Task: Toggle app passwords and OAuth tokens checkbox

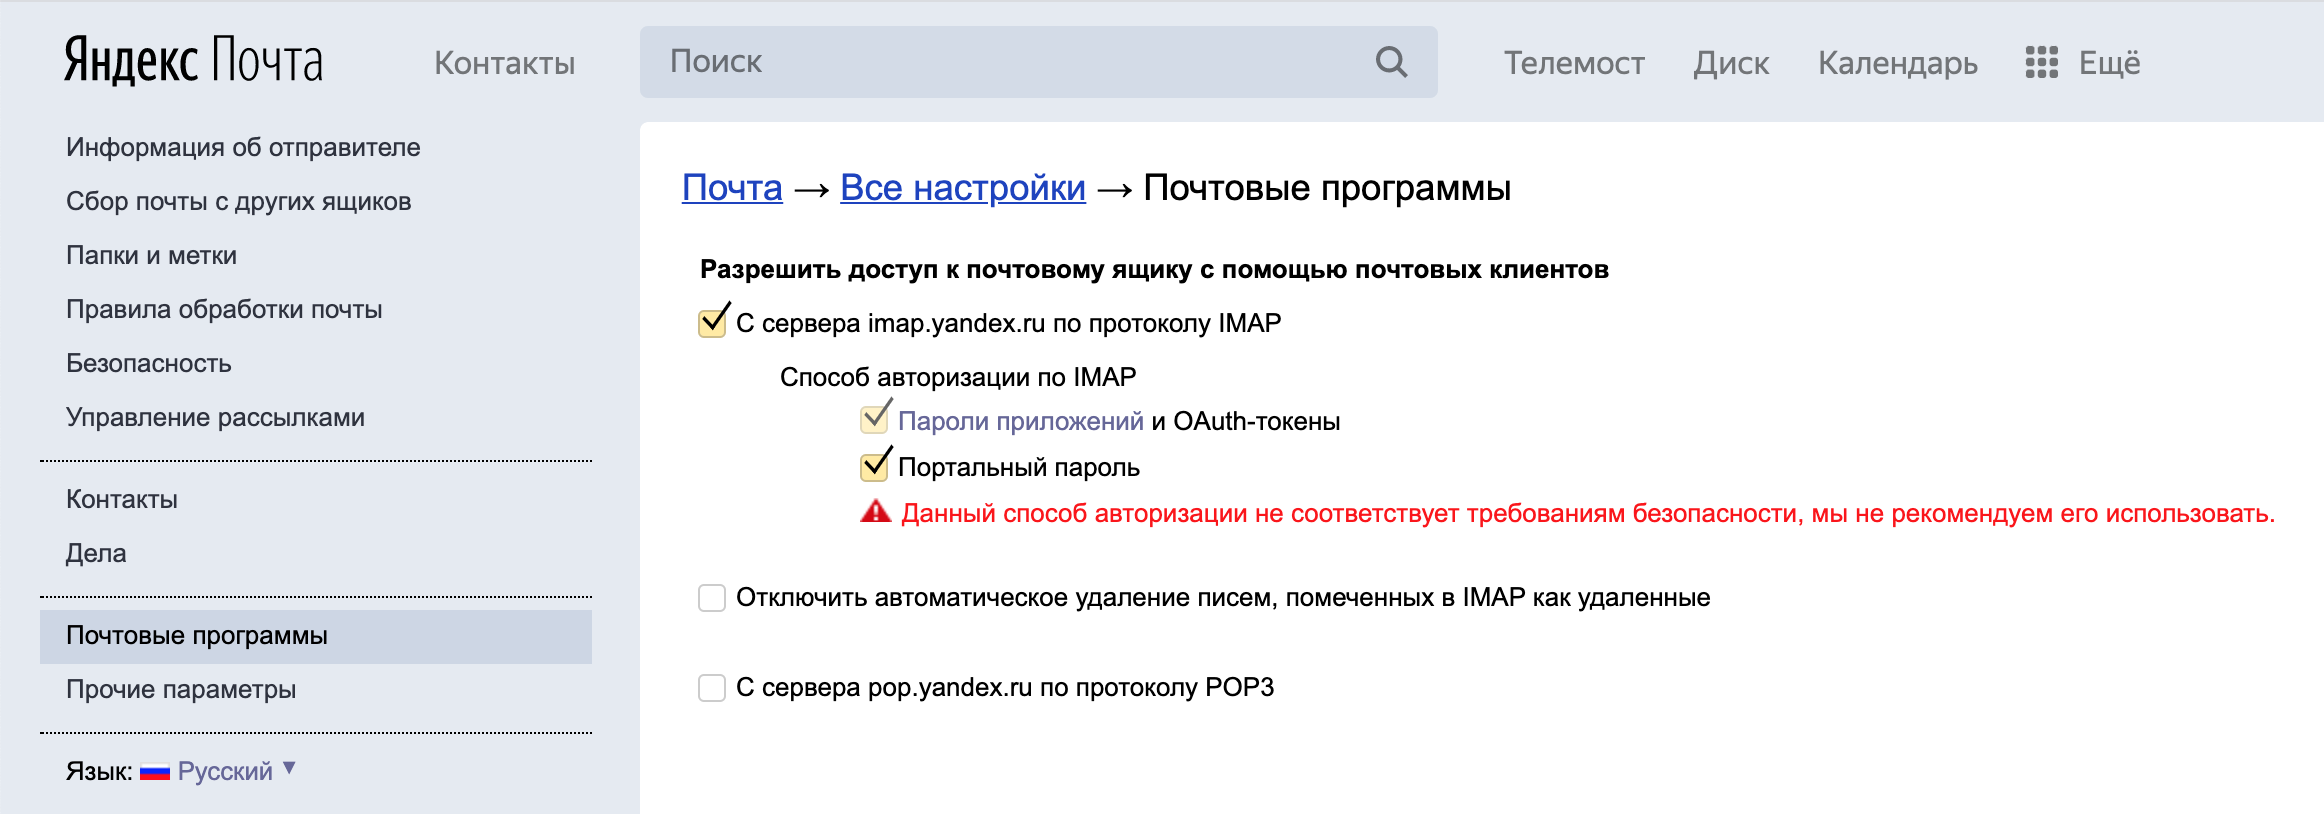Action: [875, 420]
